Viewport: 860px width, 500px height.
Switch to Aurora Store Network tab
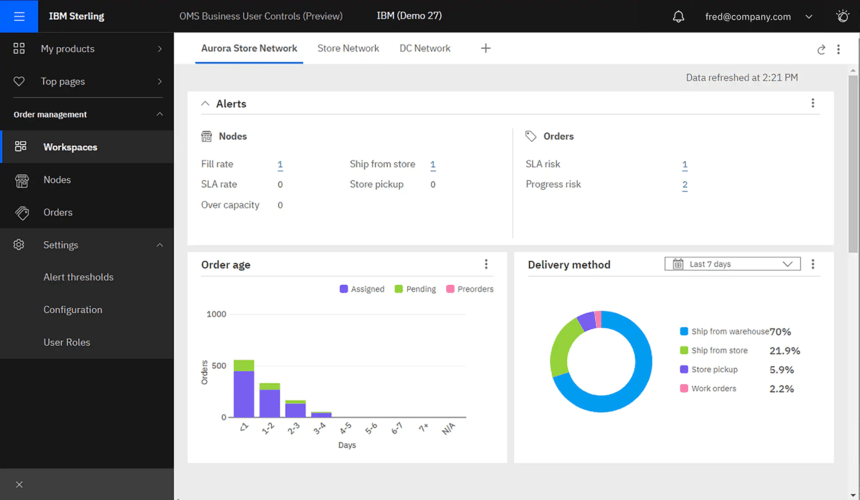249,48
